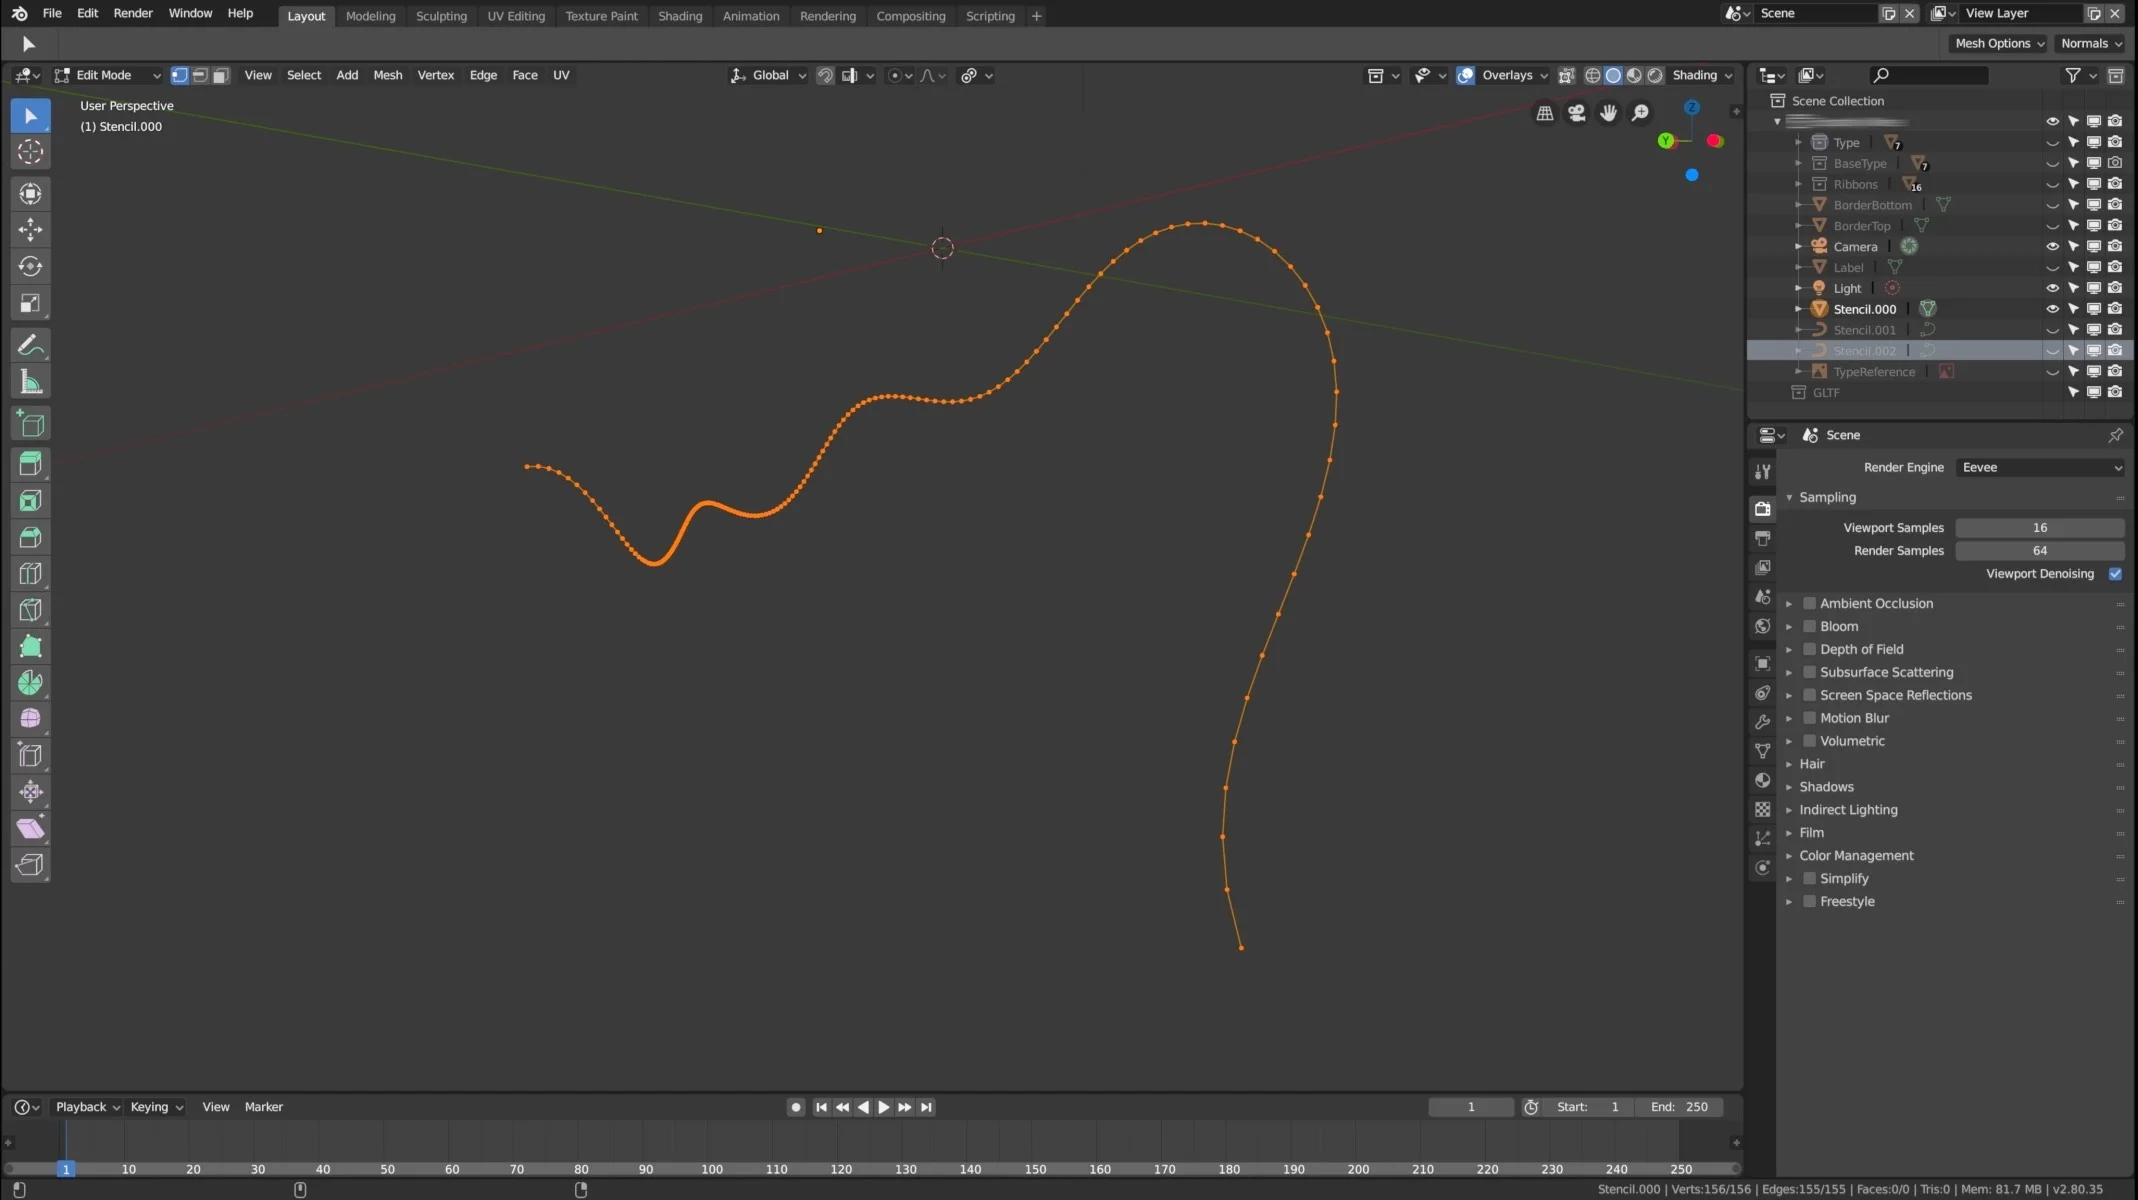Screen dimensions: 2138x1200
Task: Hide Stencil.000 with eye icon
Action: [x=2052, y=309]
